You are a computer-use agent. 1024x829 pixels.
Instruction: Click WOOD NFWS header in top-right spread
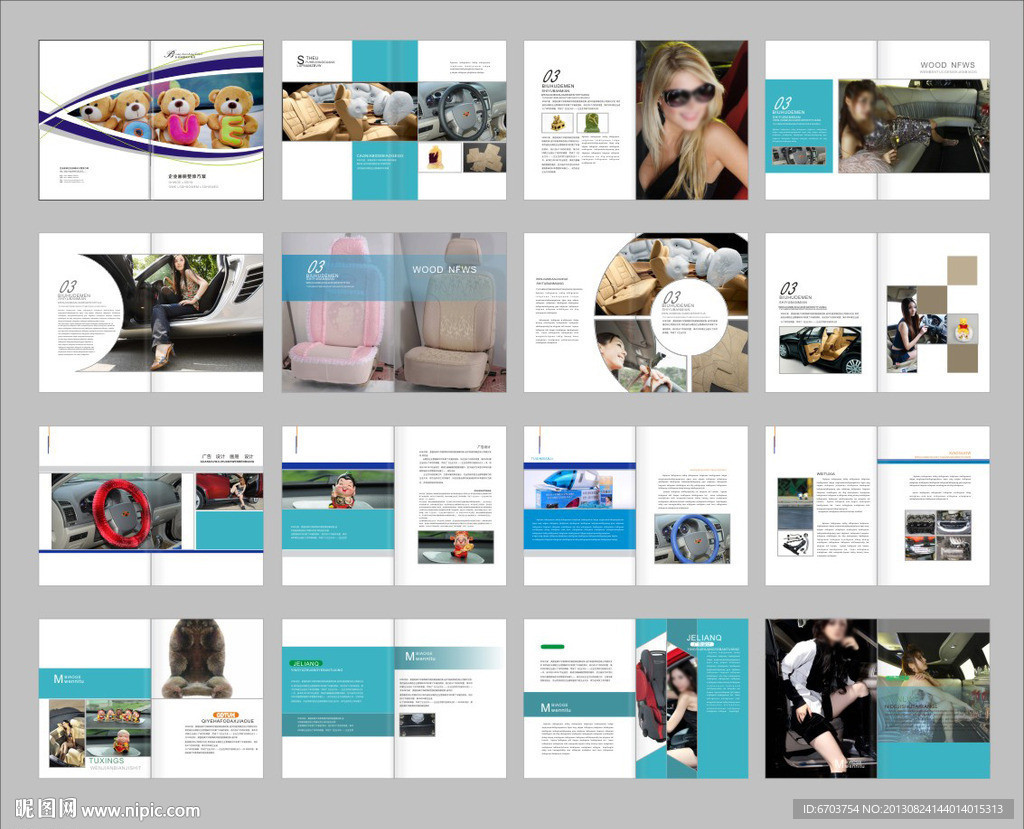[947, 65]
